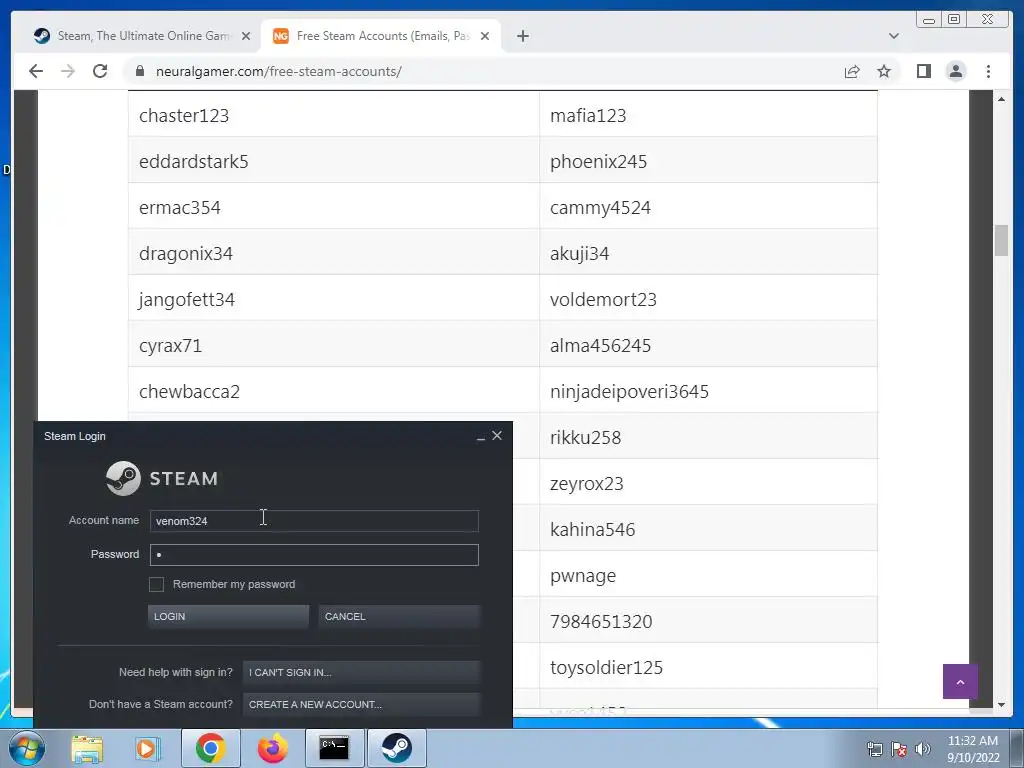Close the Steam Login dialog
Screen dimensions: 1024x768
[x=497, y=436]
